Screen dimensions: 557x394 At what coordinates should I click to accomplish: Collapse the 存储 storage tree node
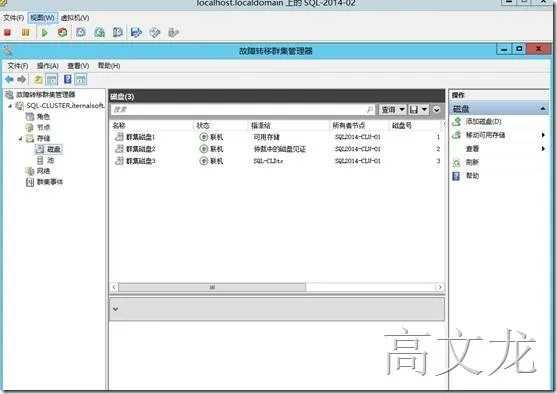pos(20,138)
